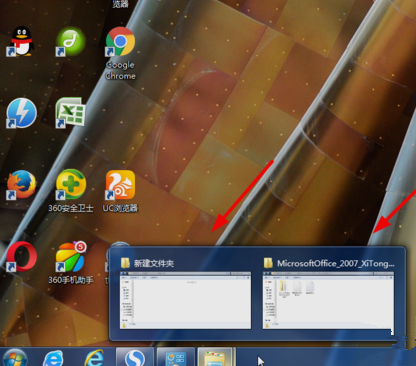The height and width of the screenshot is (366, 416).
Task: Click the Windows Explorer folder taskbar button
Action: click(216, 357)
